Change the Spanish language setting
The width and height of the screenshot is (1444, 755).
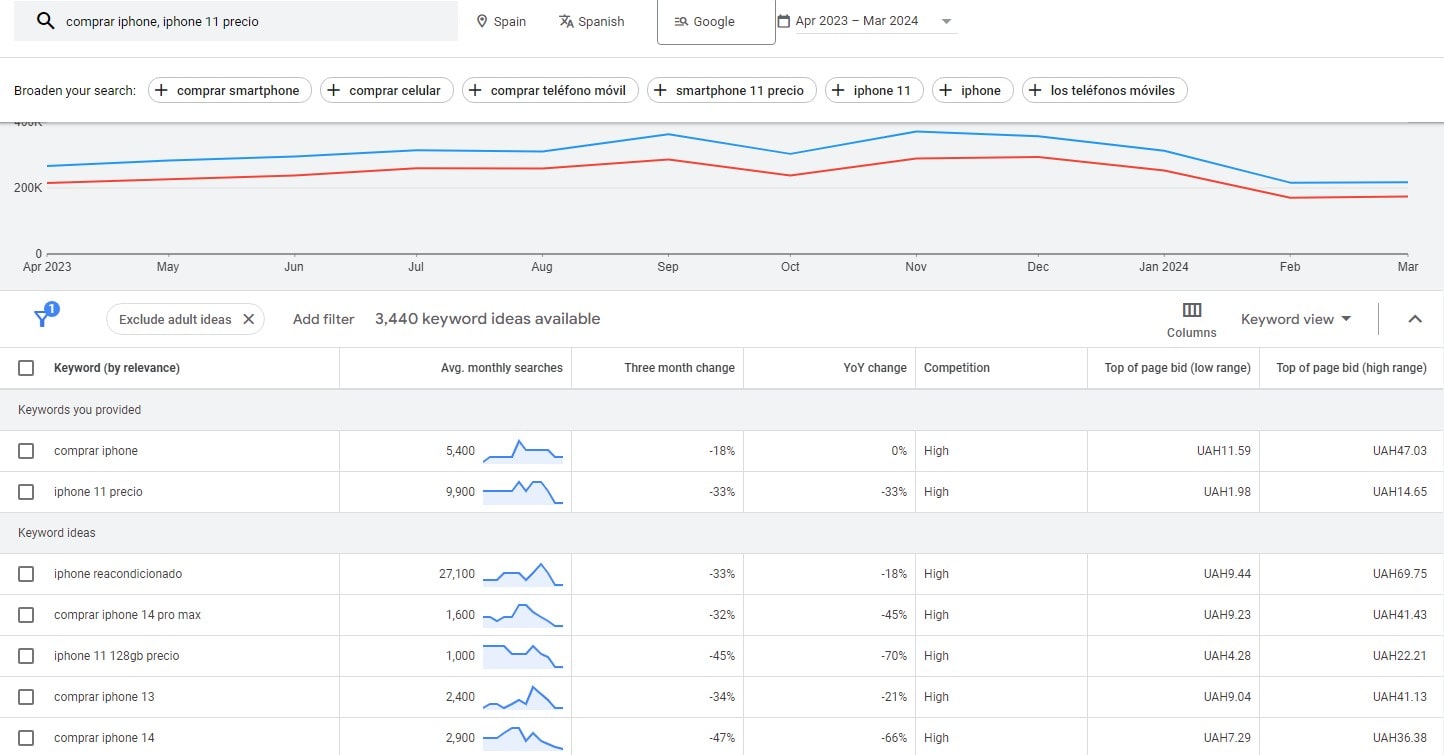click(591, 21)
